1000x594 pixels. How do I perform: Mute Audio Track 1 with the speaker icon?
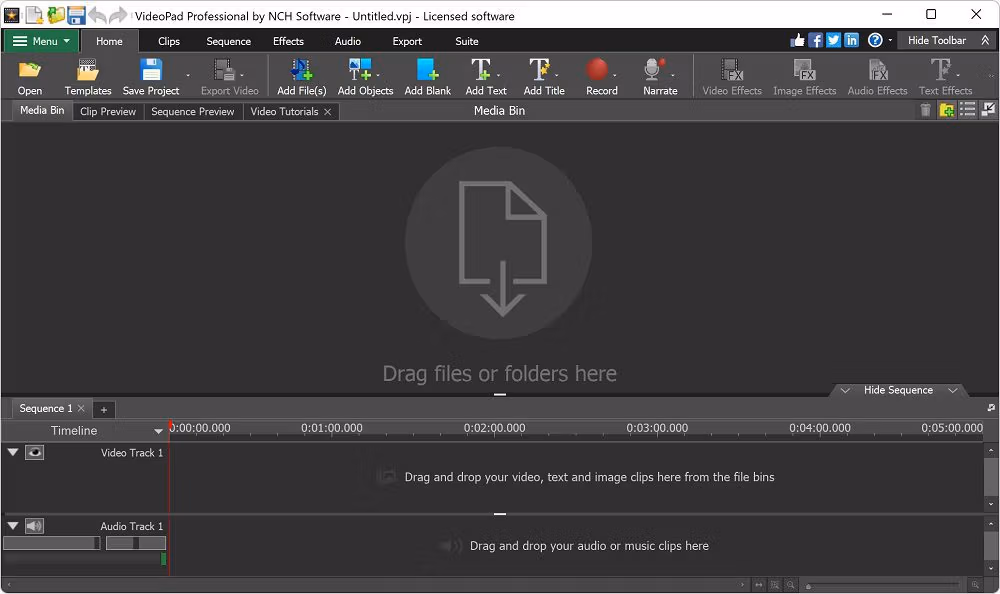(34, 526)
